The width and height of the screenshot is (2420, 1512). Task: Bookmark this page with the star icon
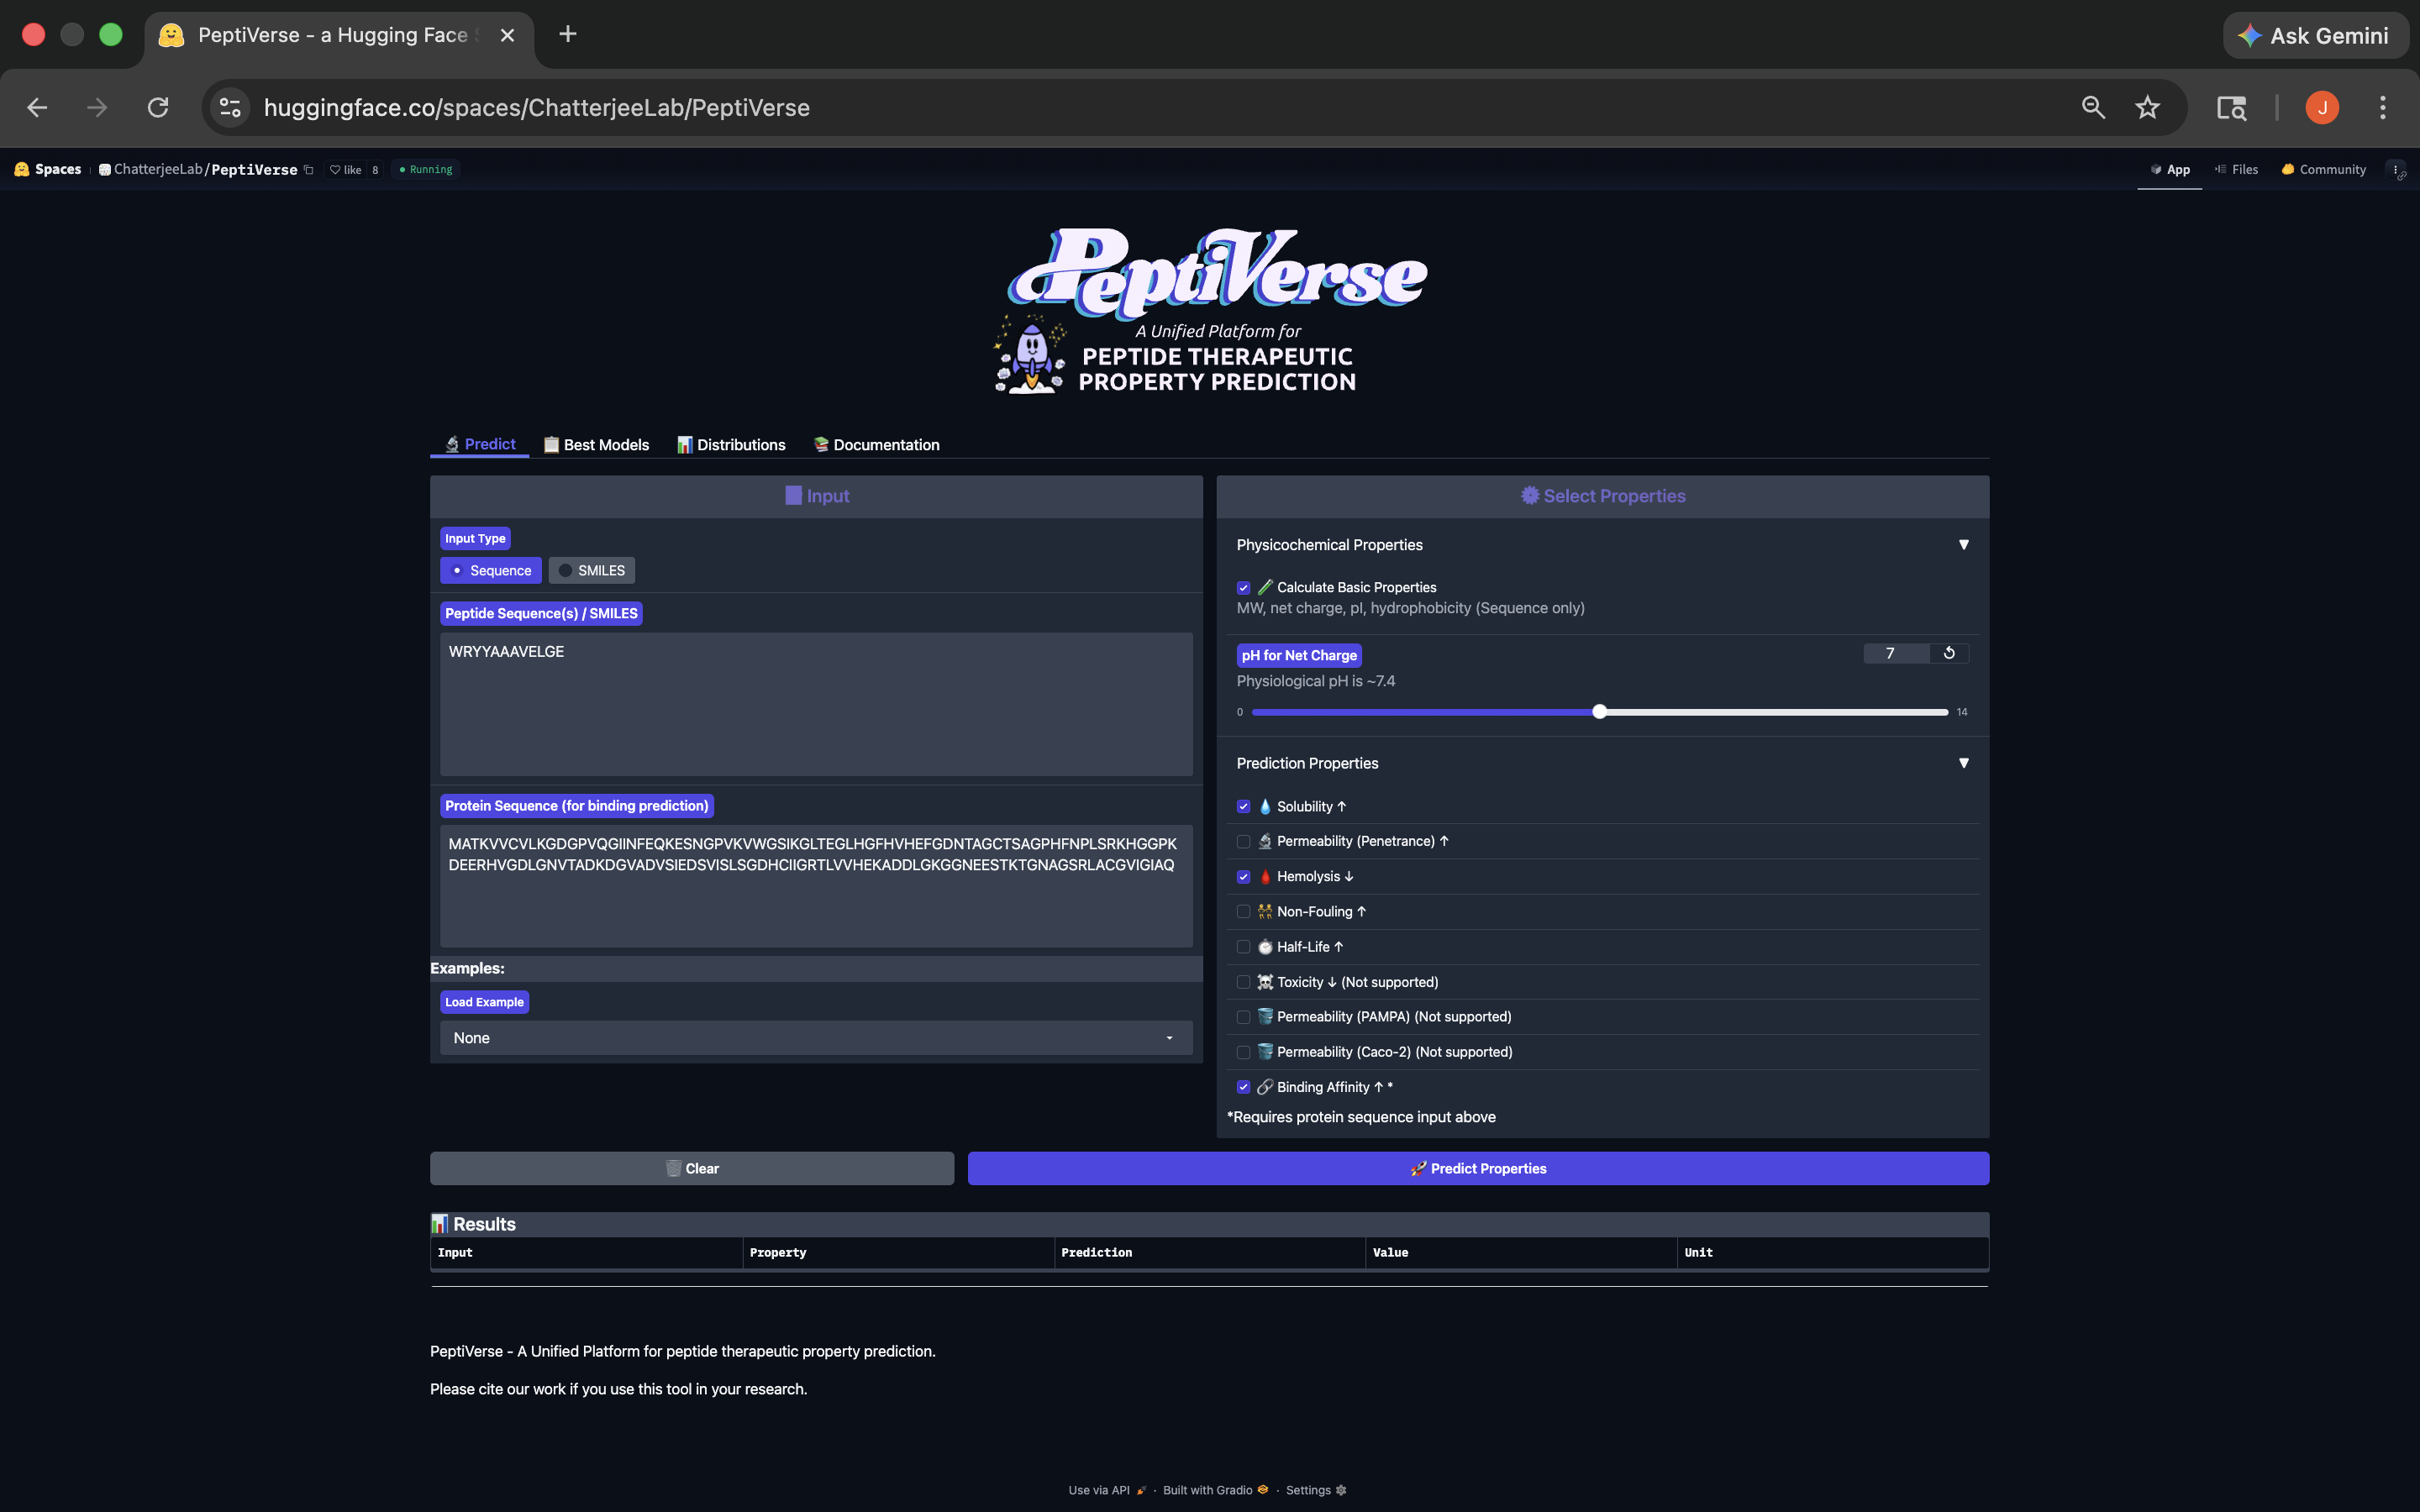[2147, 108]
